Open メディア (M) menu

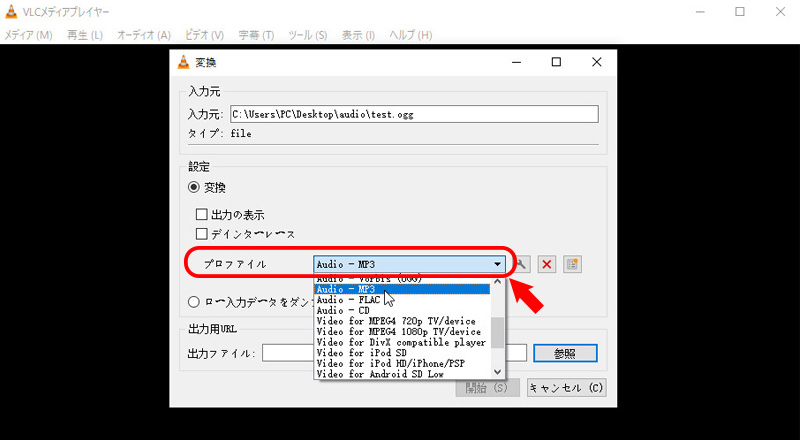point(28,35)
